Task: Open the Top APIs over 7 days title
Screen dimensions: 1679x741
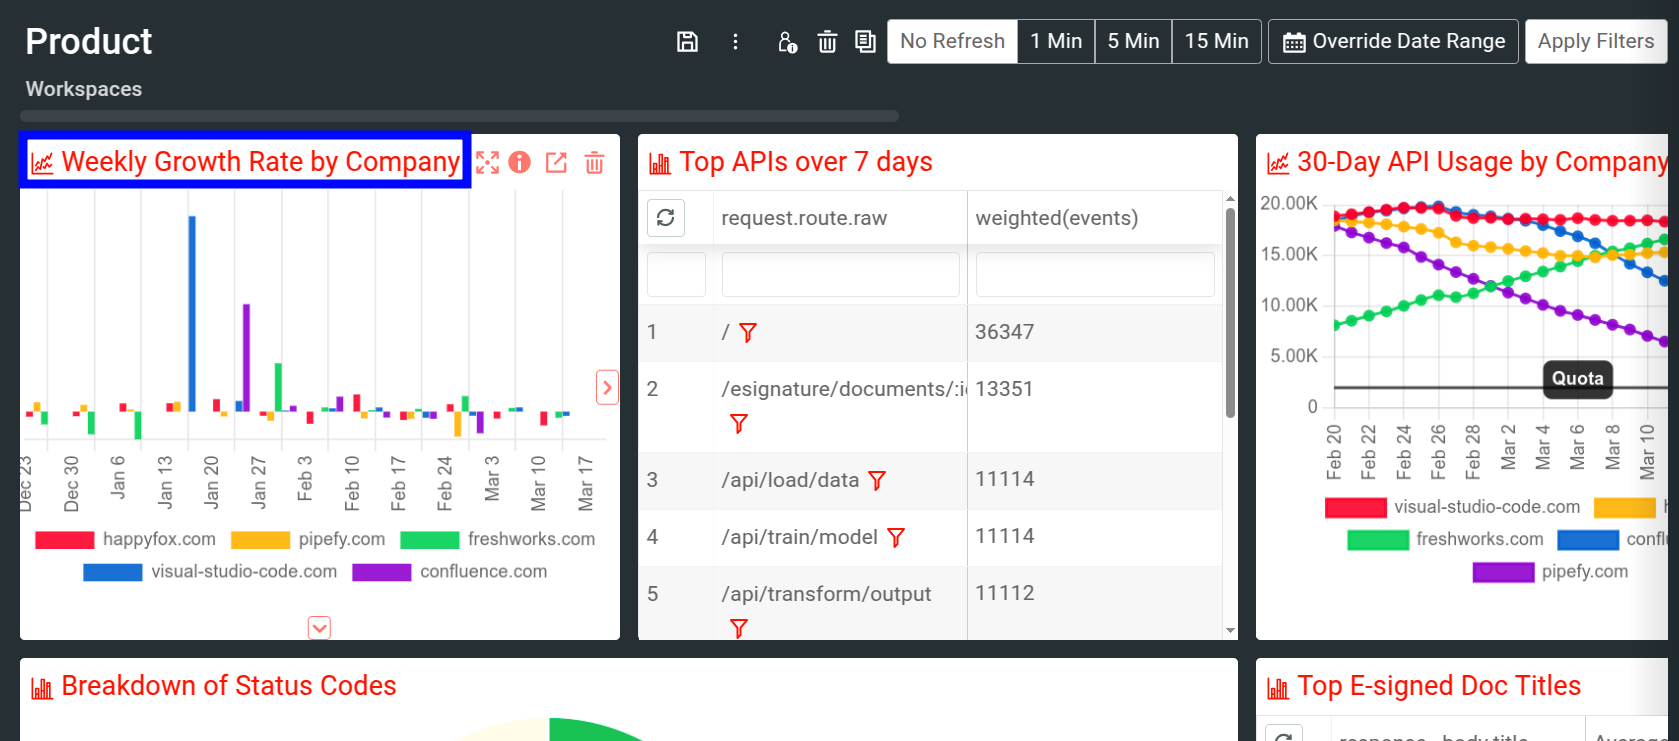Action: tap(805, 162)
